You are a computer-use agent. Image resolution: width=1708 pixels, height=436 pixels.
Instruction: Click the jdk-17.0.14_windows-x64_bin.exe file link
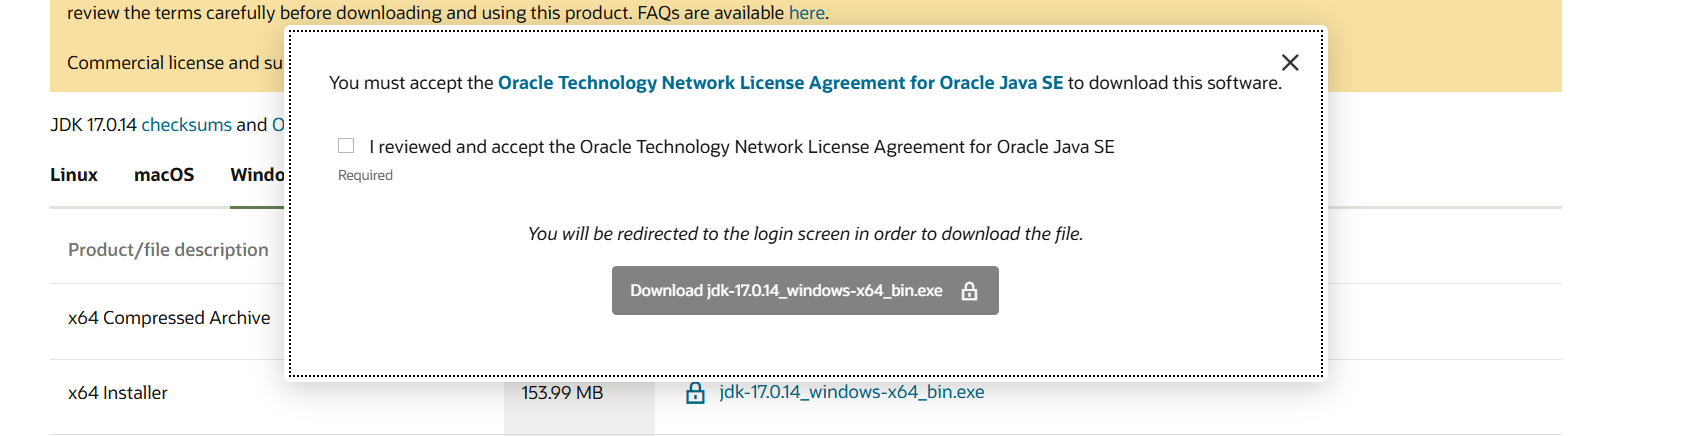[x=852, y=392]
